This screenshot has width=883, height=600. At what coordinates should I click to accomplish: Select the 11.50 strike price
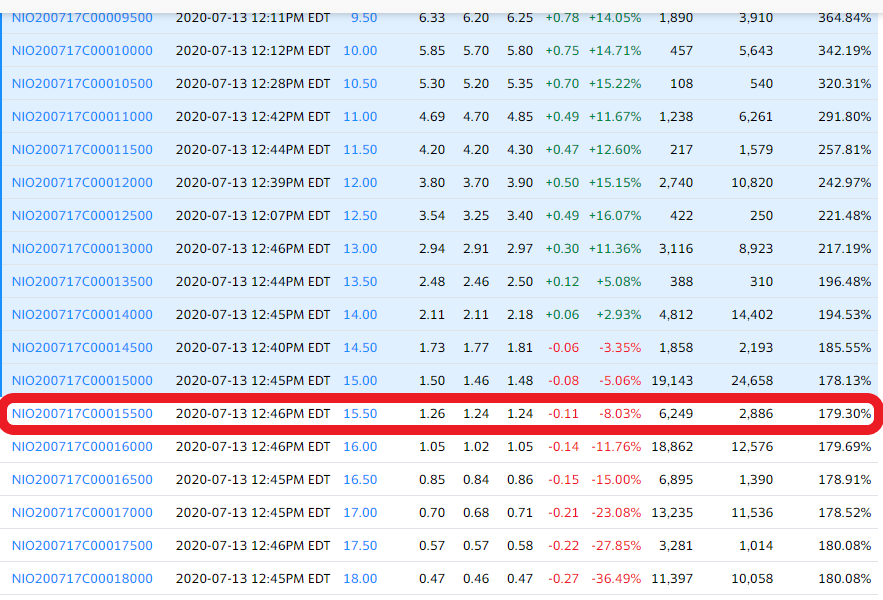click(360, 150)
